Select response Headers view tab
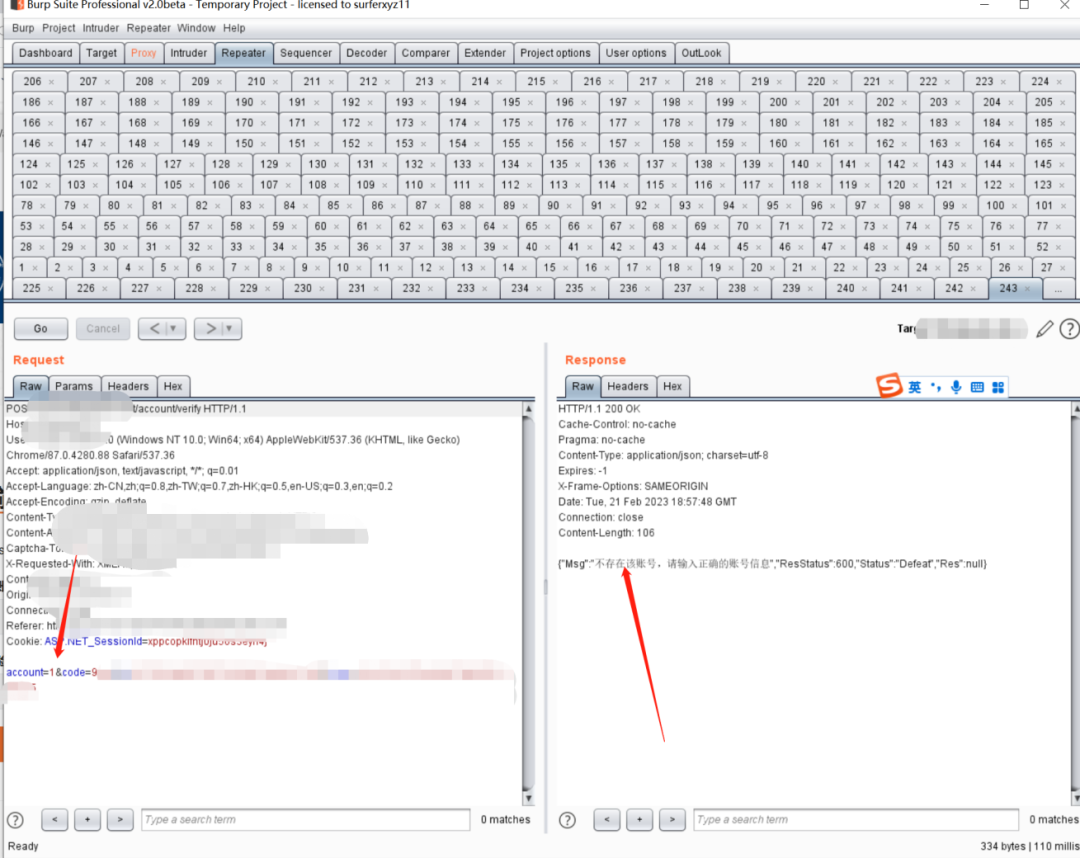The height and width of the screenshot is (858, 1080). point(627,386)
